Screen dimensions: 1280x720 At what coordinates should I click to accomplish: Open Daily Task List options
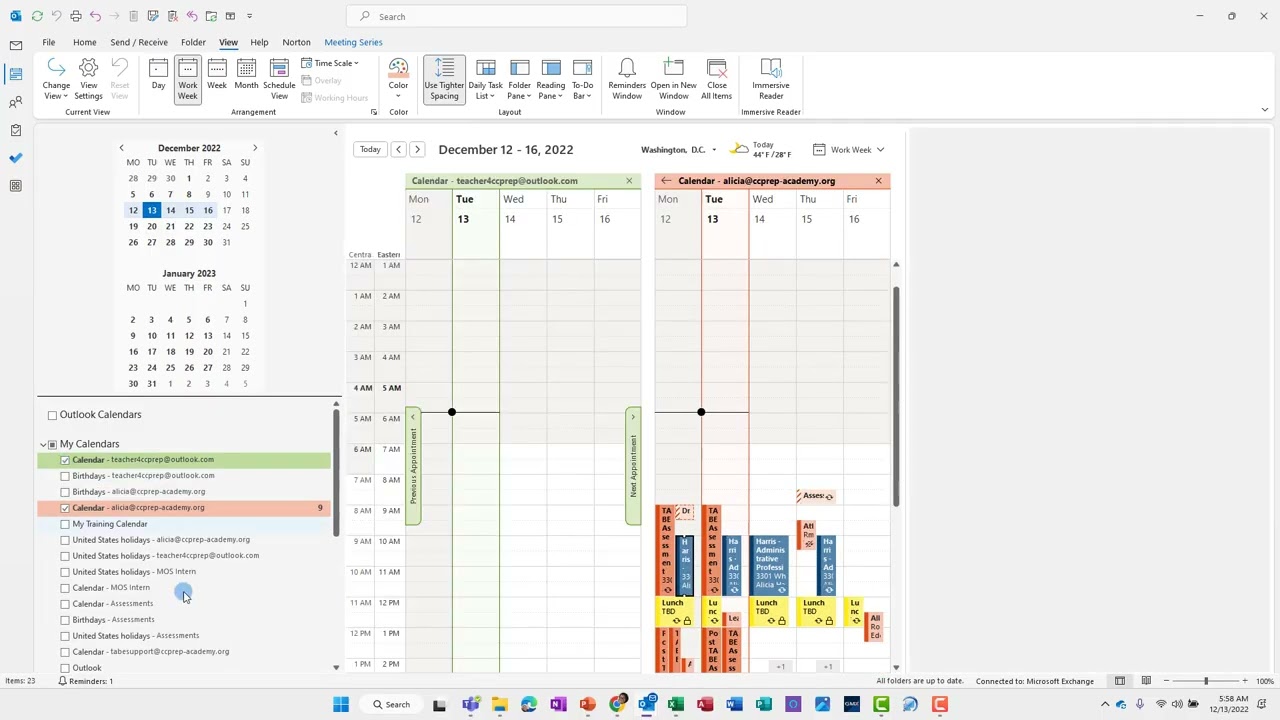click(486, 79)
